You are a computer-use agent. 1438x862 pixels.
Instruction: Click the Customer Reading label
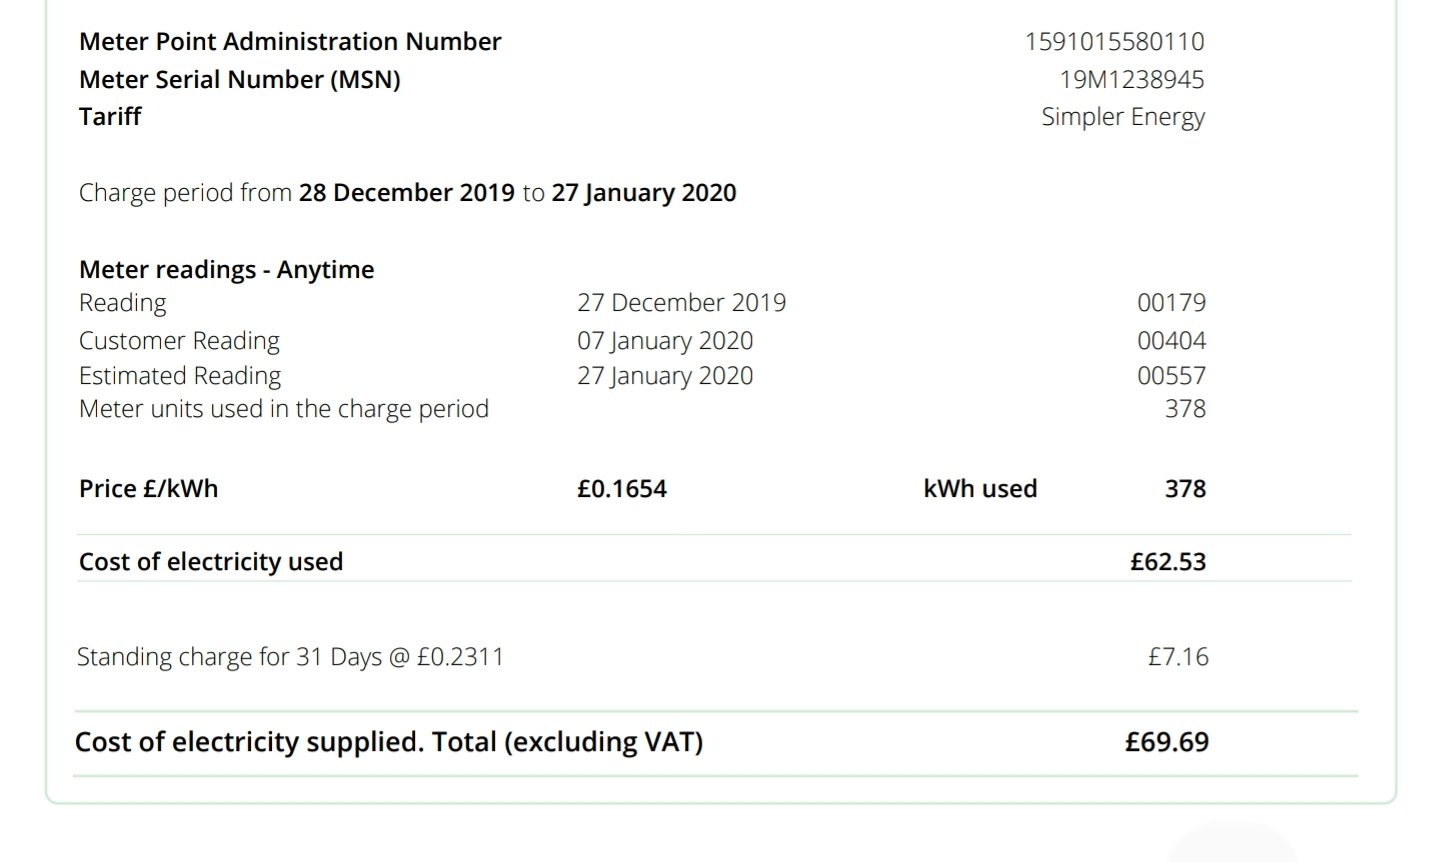tap(179, 341)
